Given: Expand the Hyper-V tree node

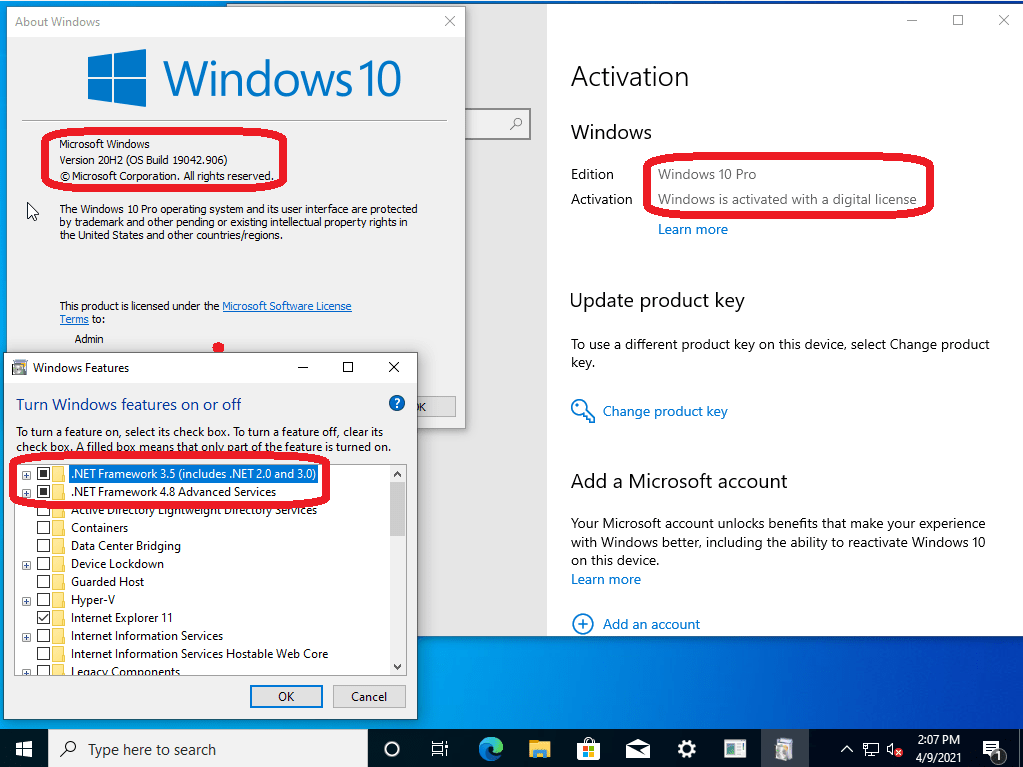Looking at the screenshot, I should pyautogui.click(x=26, y=601).
